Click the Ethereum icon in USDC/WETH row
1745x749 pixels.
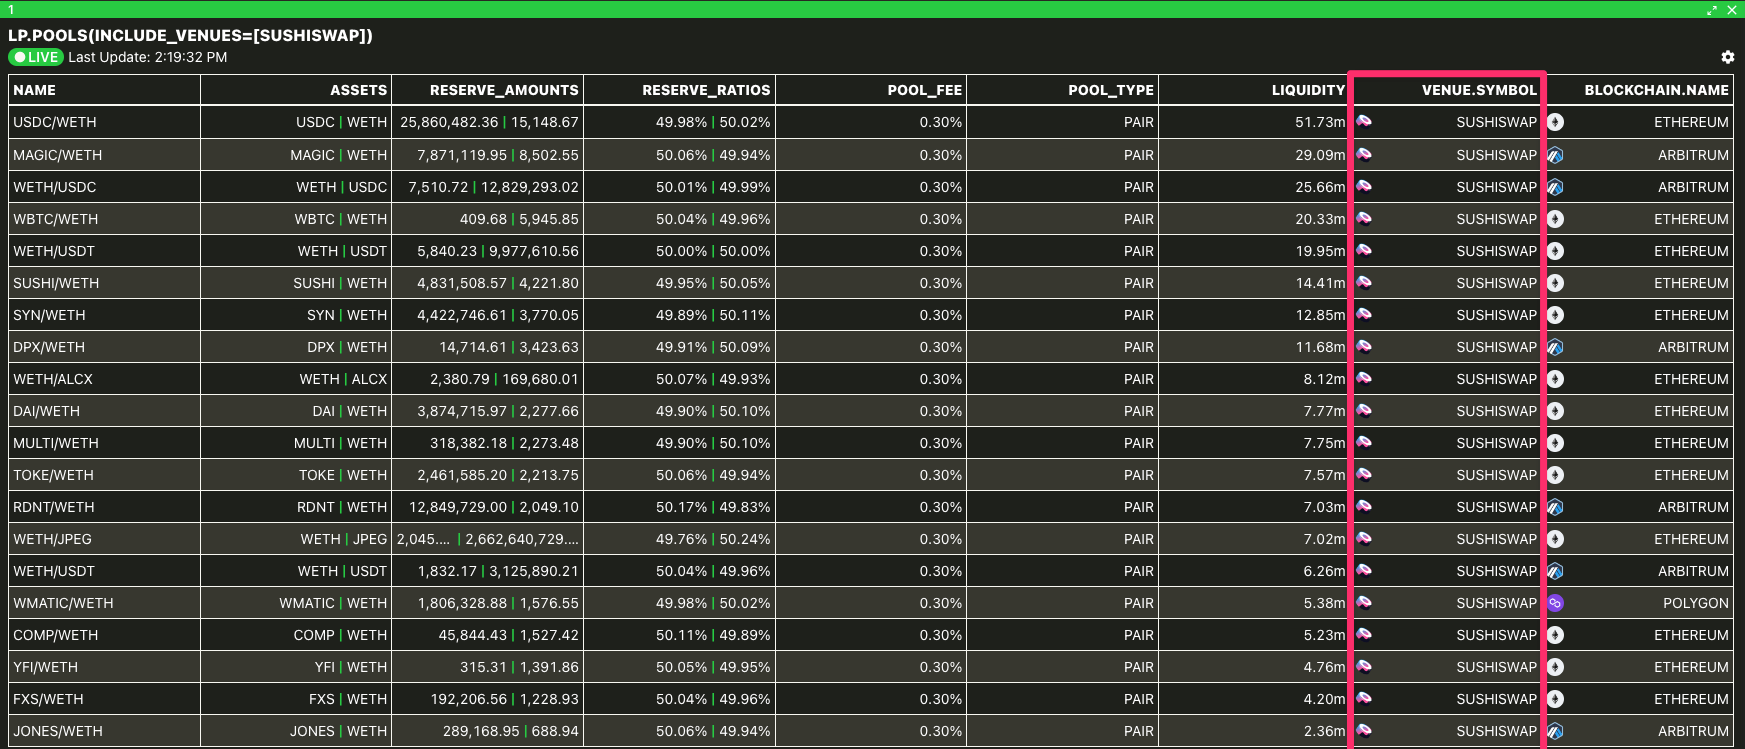coord(1555,122)
